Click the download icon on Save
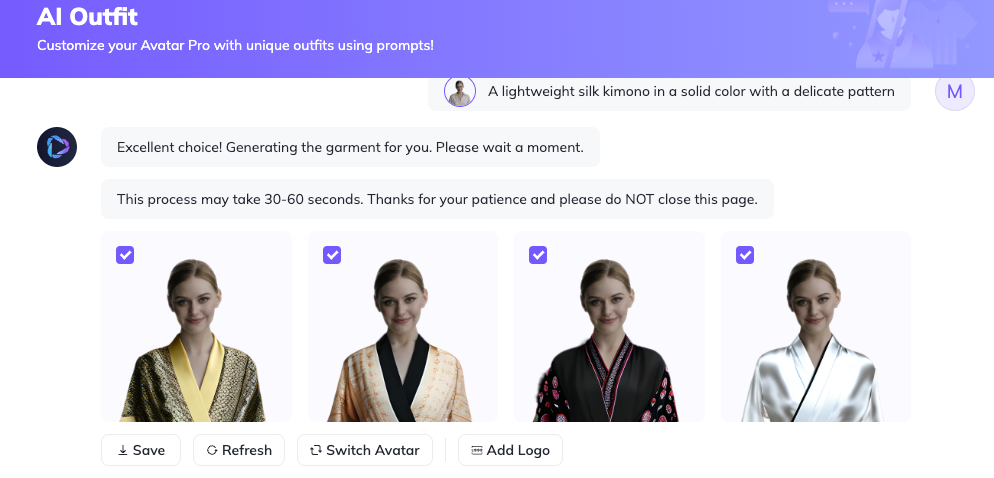This screenshot has width=994, height=478. [x=123, y=450]
